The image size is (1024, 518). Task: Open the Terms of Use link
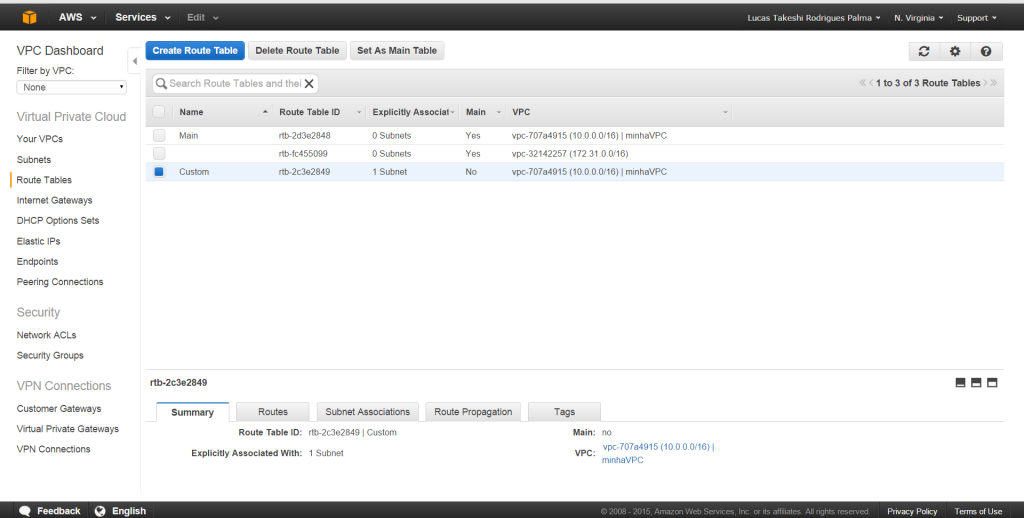978,511
